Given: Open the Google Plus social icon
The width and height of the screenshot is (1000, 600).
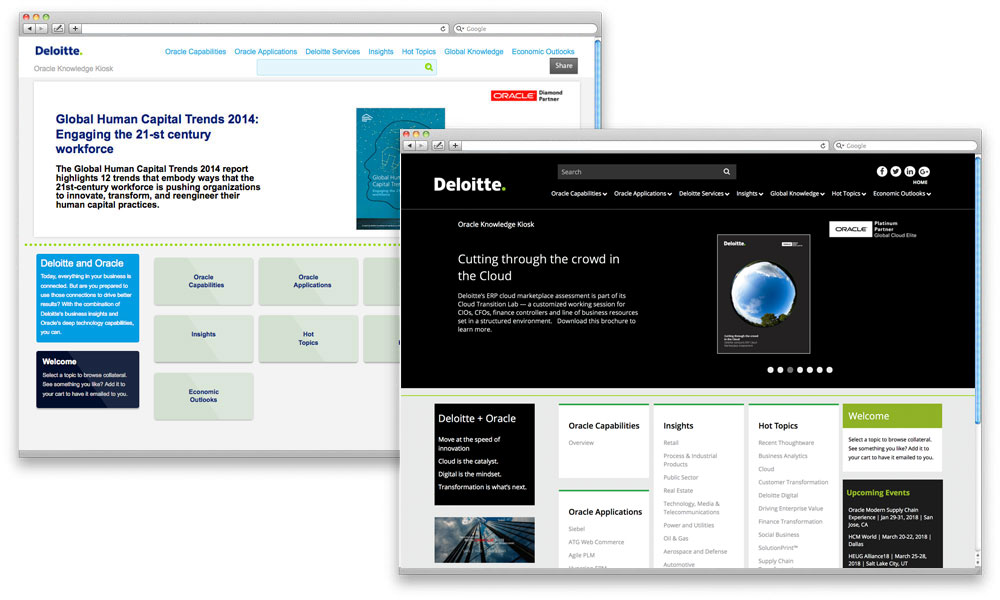Looking at the screenshot, I should (924, 171).
